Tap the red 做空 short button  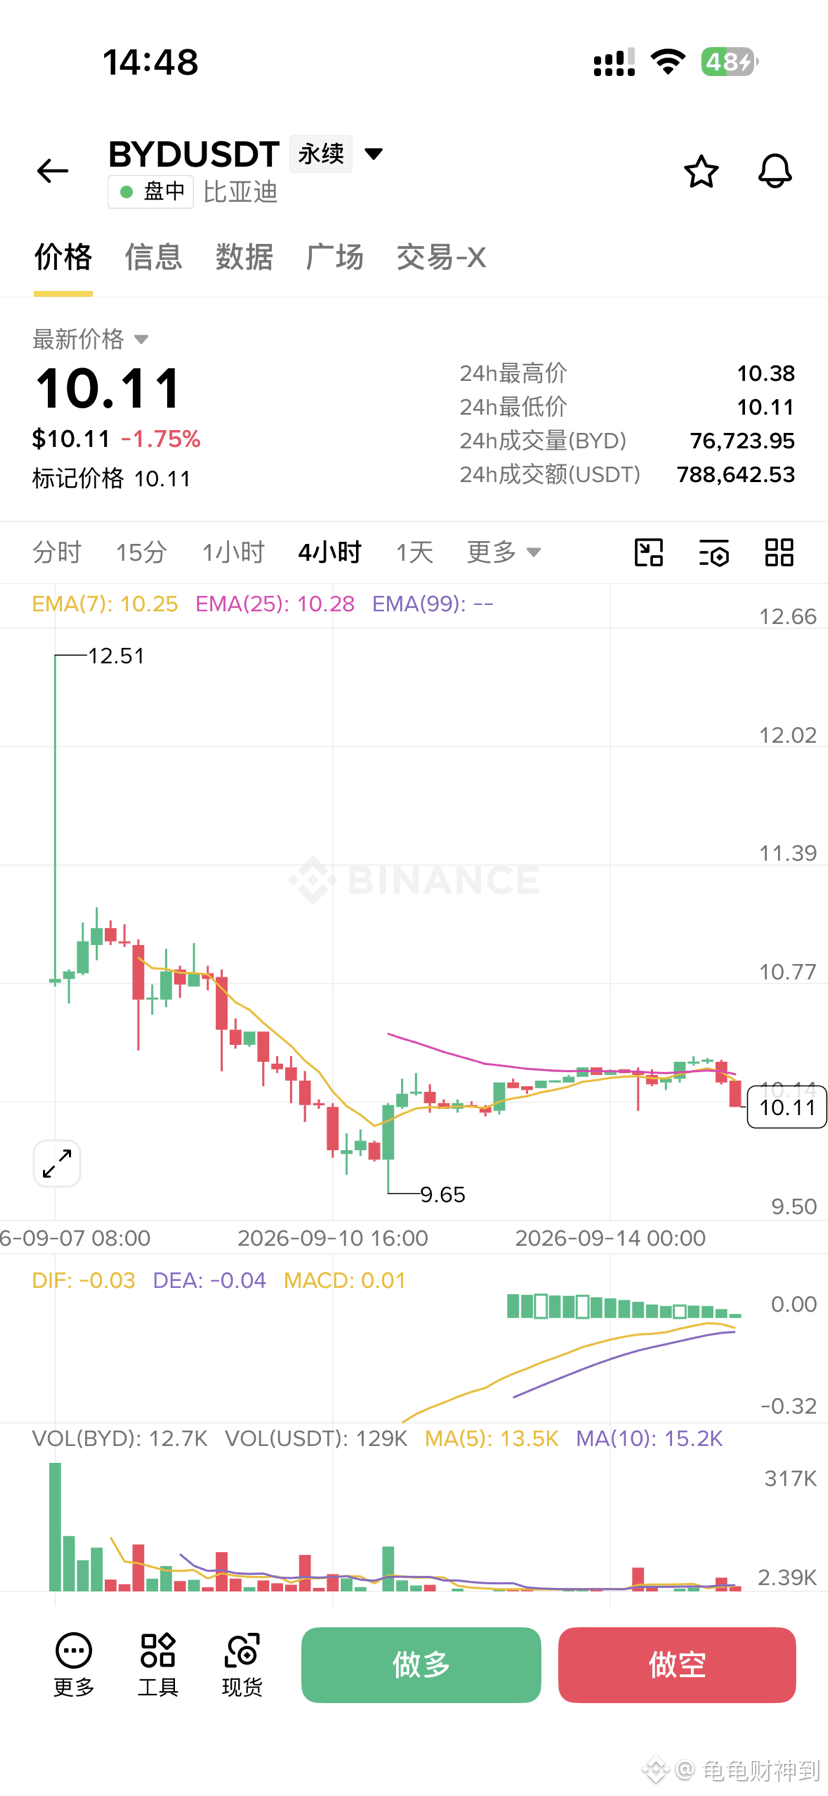[677, 1665]
